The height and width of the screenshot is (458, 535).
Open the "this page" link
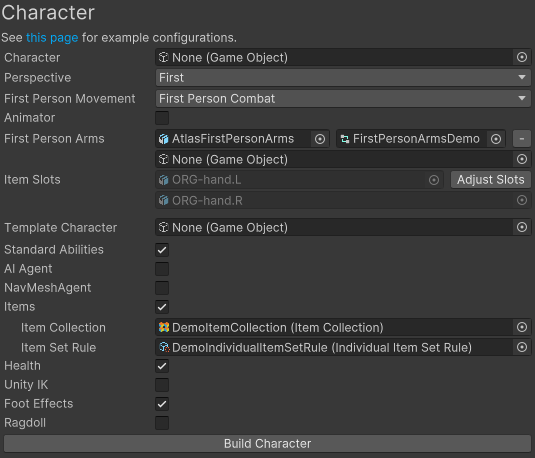[x=52, y=38]
